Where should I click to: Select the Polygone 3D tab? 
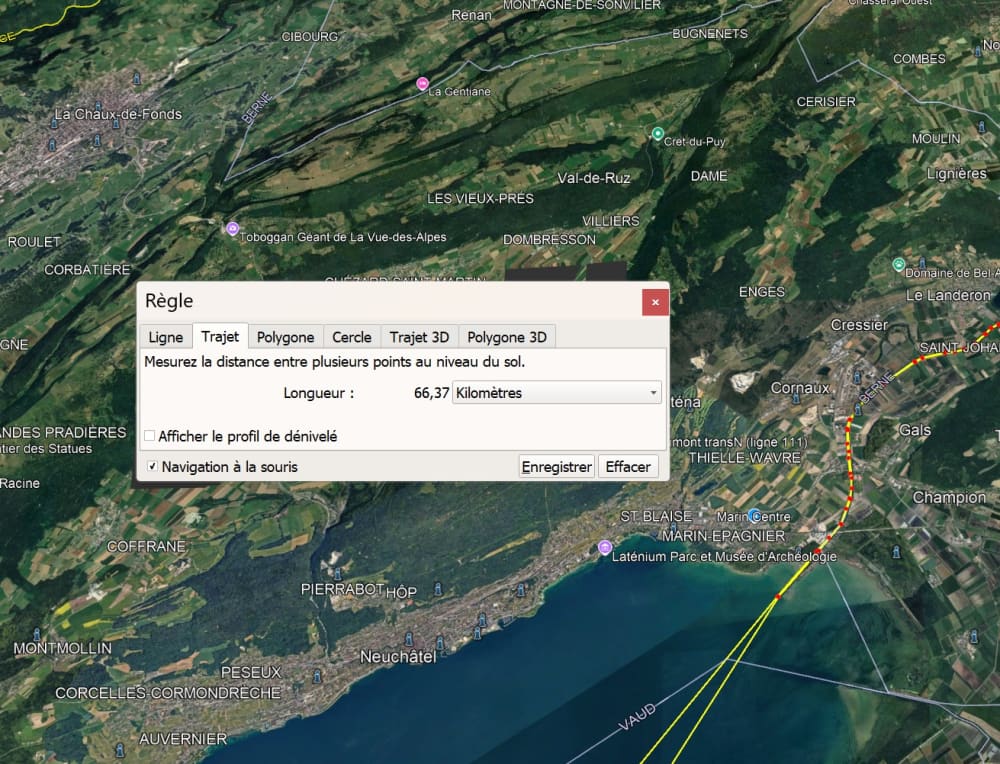click(507, 337)
